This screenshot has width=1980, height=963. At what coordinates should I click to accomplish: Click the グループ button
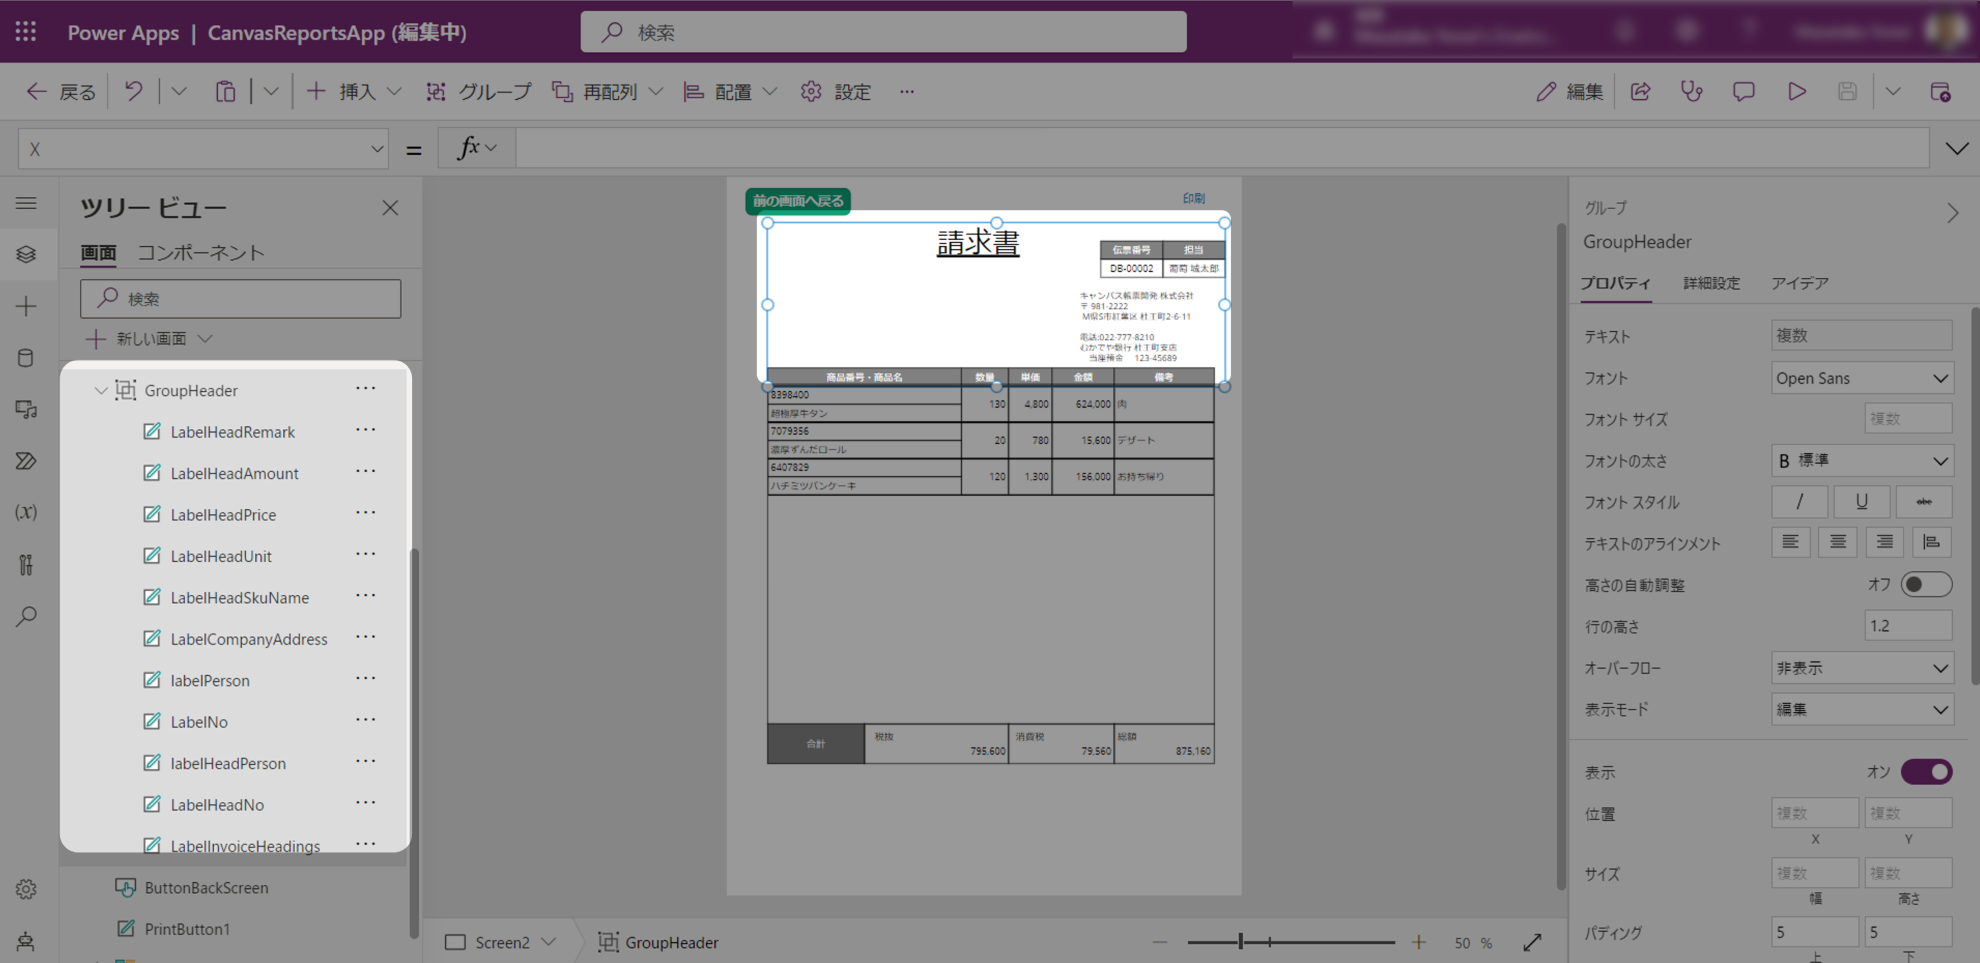(x=479, y=92)
